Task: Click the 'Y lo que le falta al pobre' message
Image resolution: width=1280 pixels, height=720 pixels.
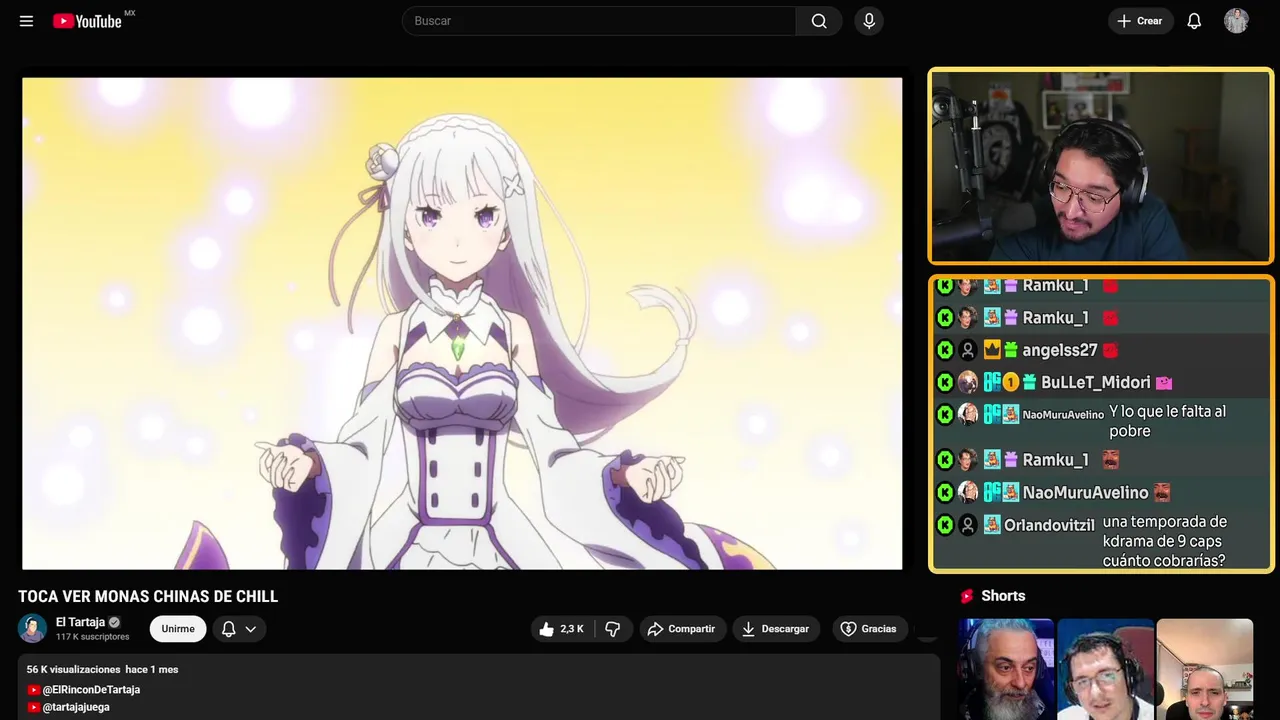Action: click(x=1167, y=421)
